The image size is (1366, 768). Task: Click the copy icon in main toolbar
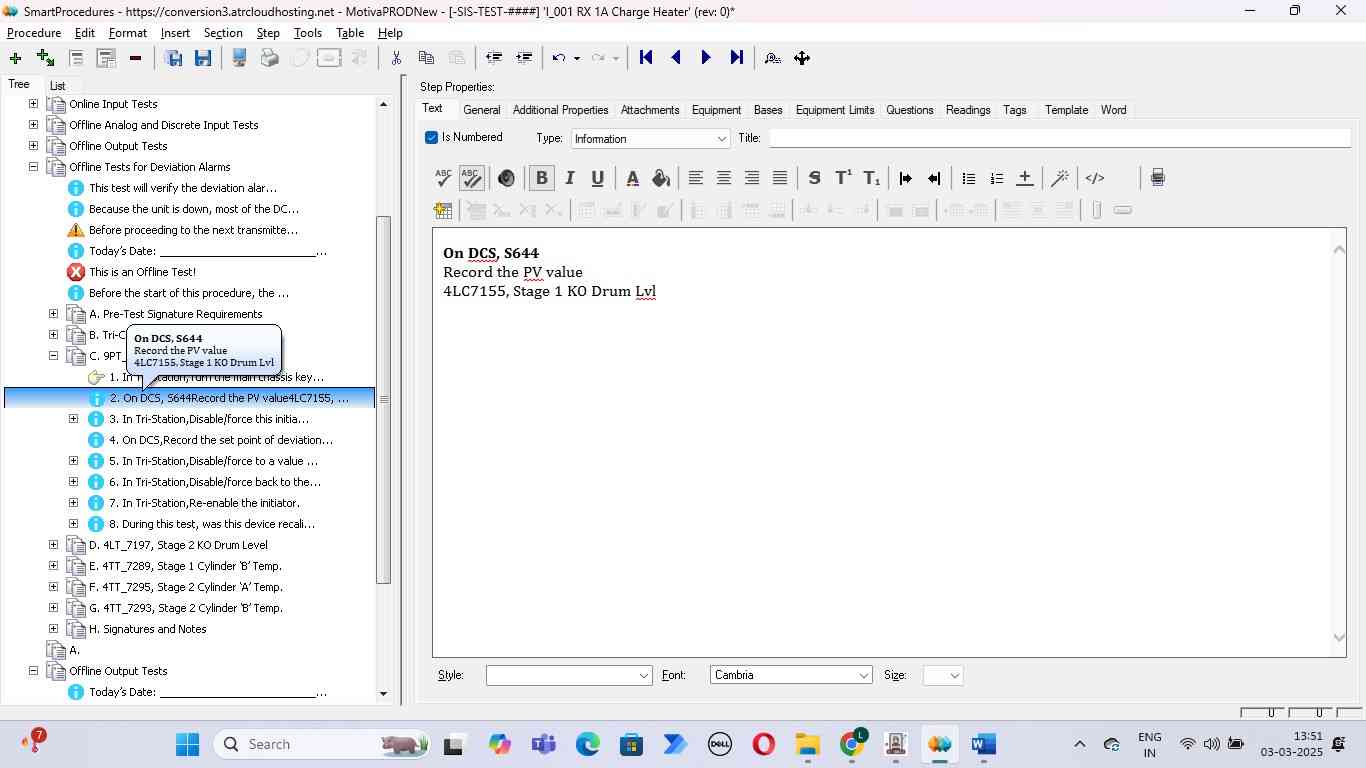(426, 58)
